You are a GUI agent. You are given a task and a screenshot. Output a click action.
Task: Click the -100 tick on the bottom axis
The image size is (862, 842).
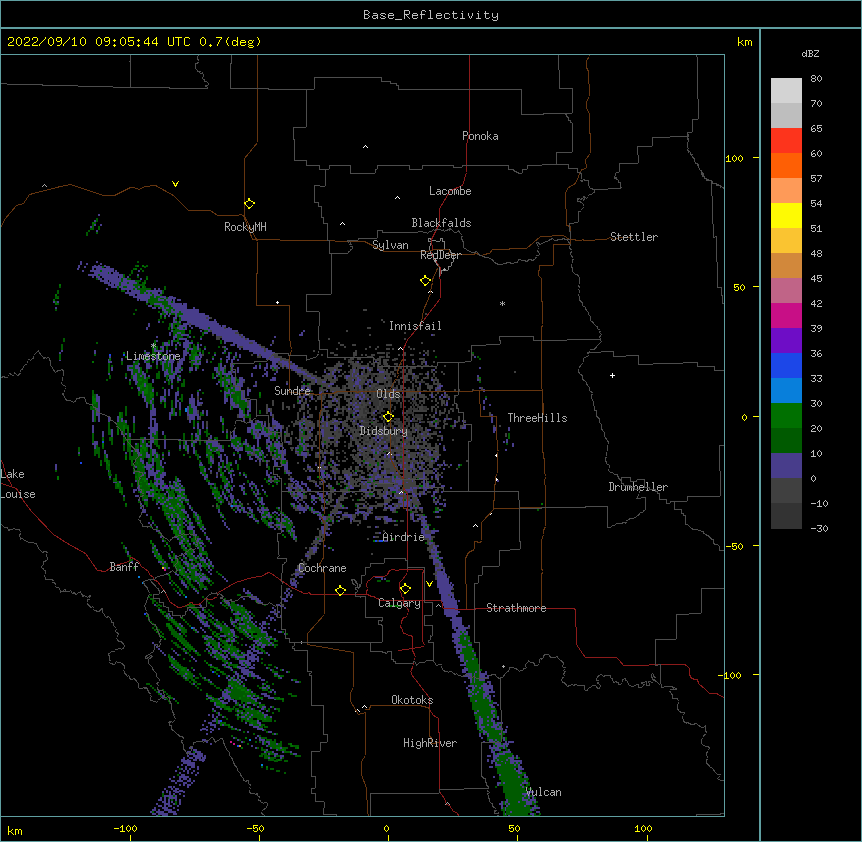[x=125, y=828]
